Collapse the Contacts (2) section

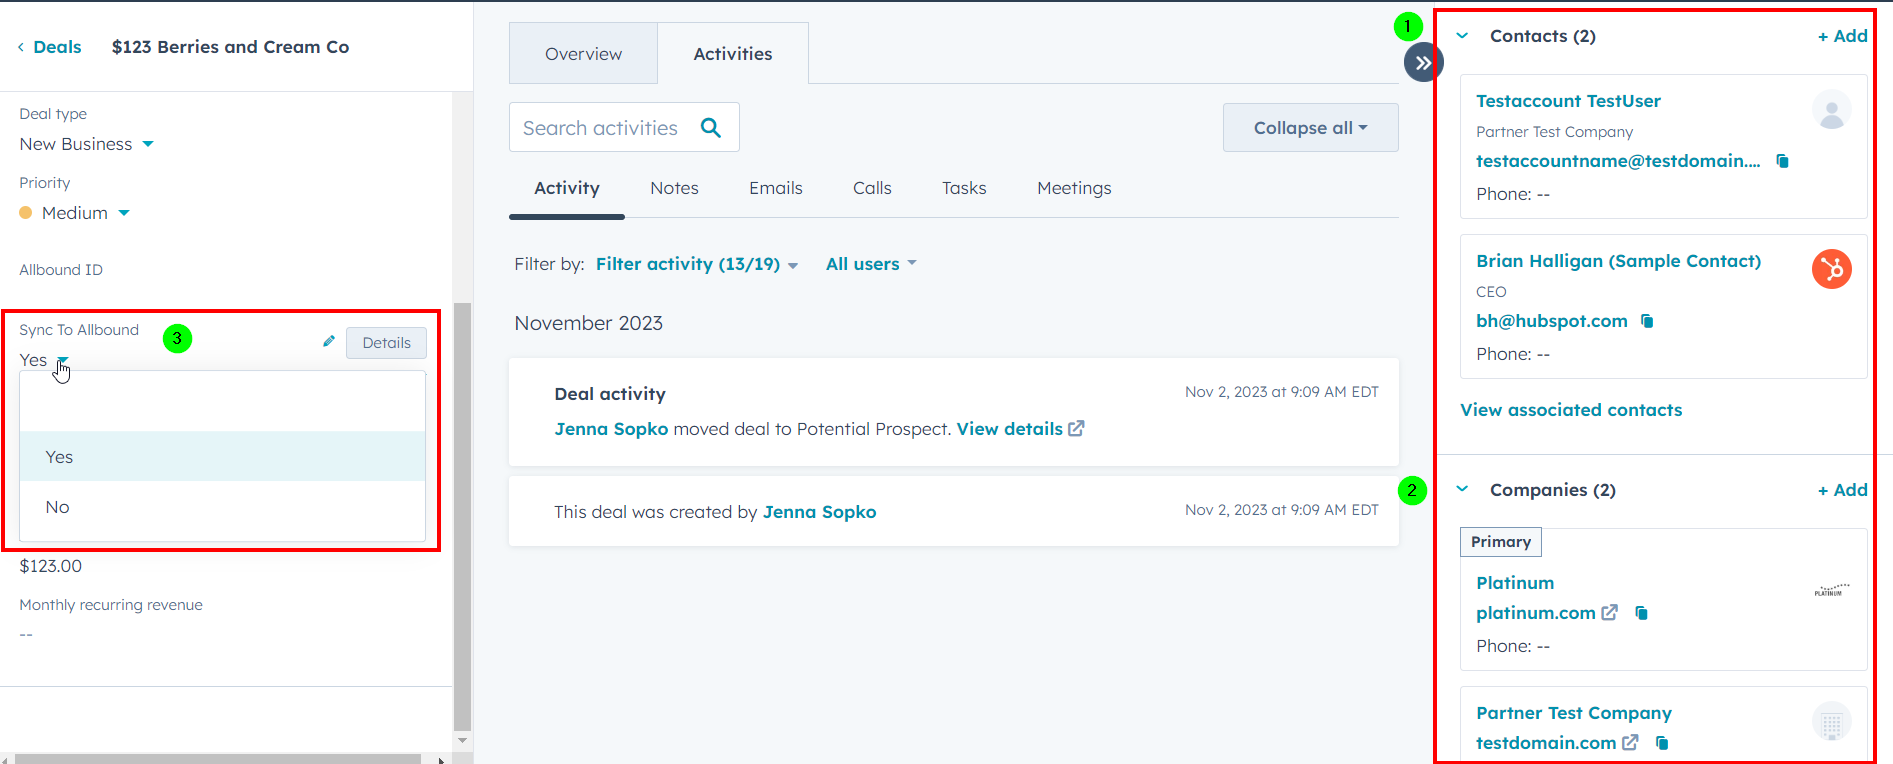(x=1462, y=36)
